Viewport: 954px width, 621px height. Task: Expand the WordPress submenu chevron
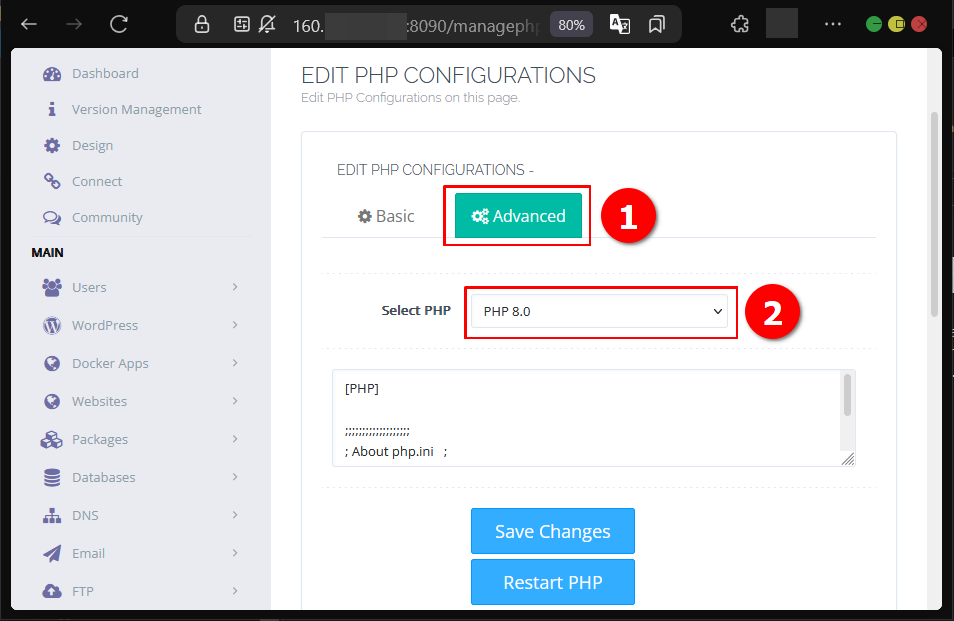click(x=235, y=325)
